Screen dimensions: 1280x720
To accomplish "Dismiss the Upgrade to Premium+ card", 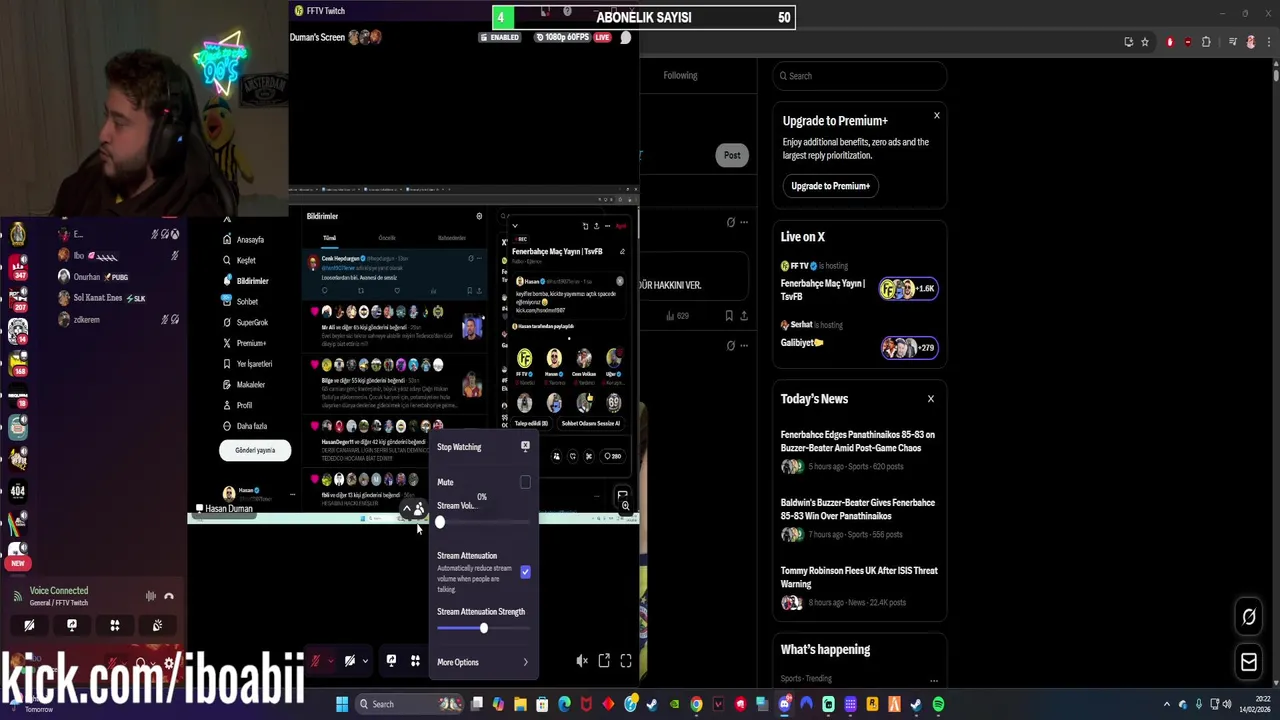I will point(937,116).
